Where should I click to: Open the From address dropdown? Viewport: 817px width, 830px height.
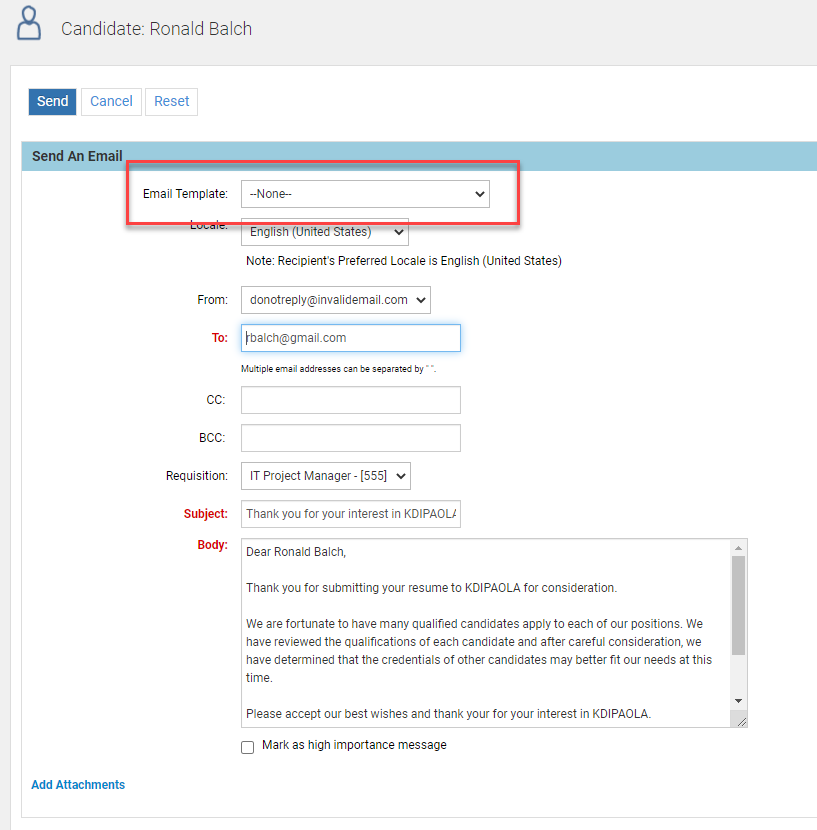tap(335, 299)
